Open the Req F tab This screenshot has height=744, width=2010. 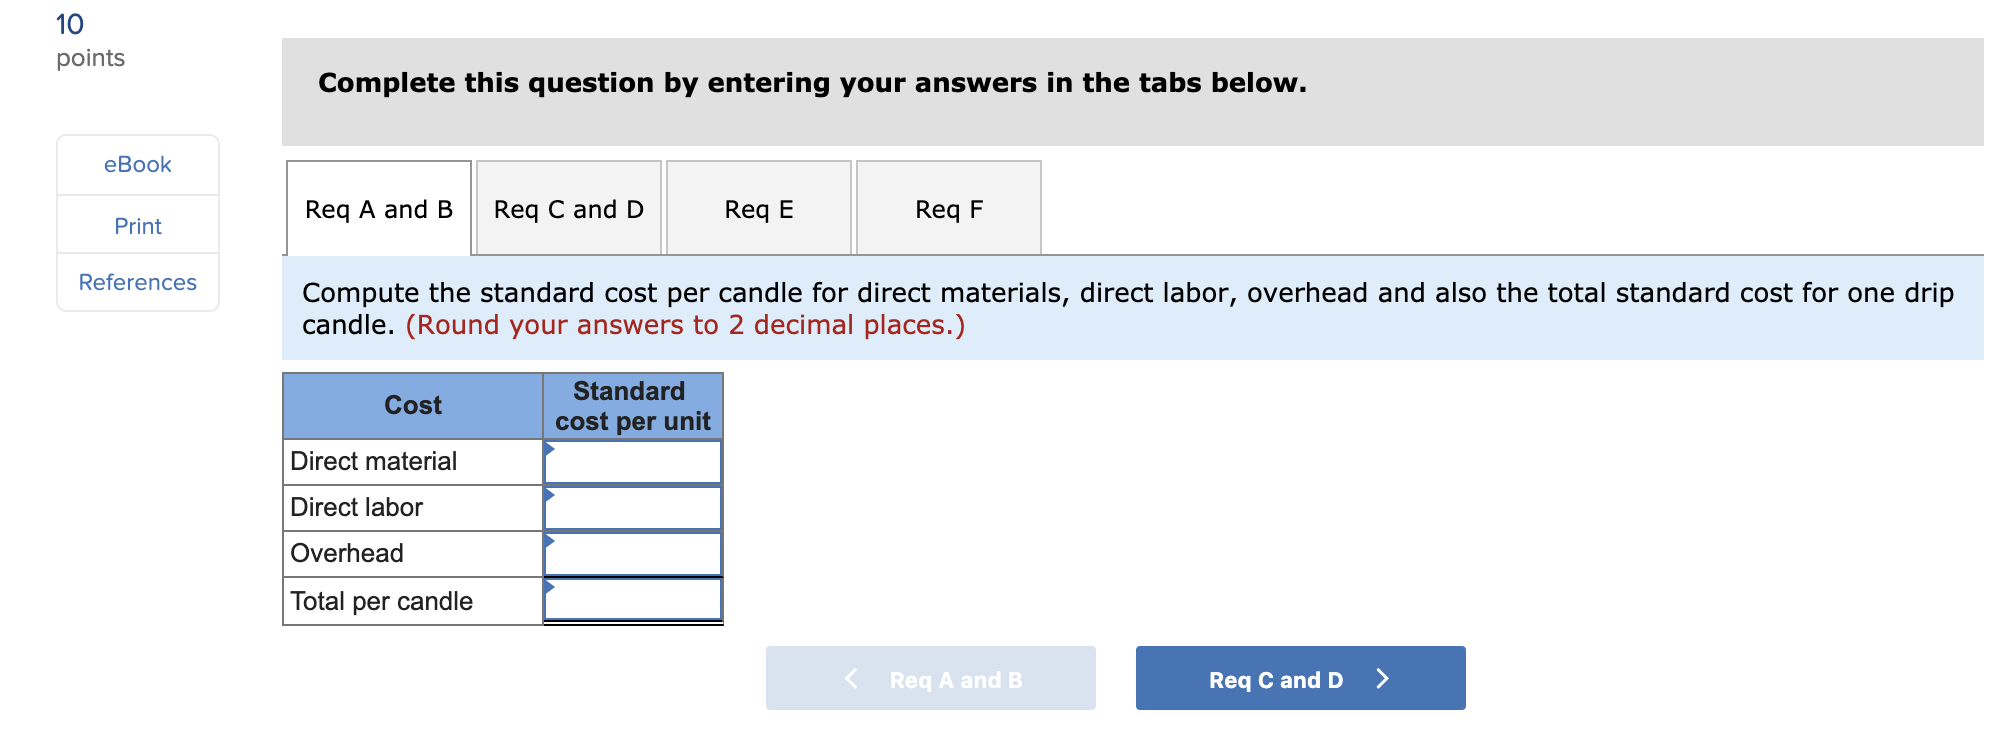coord(948,208)
